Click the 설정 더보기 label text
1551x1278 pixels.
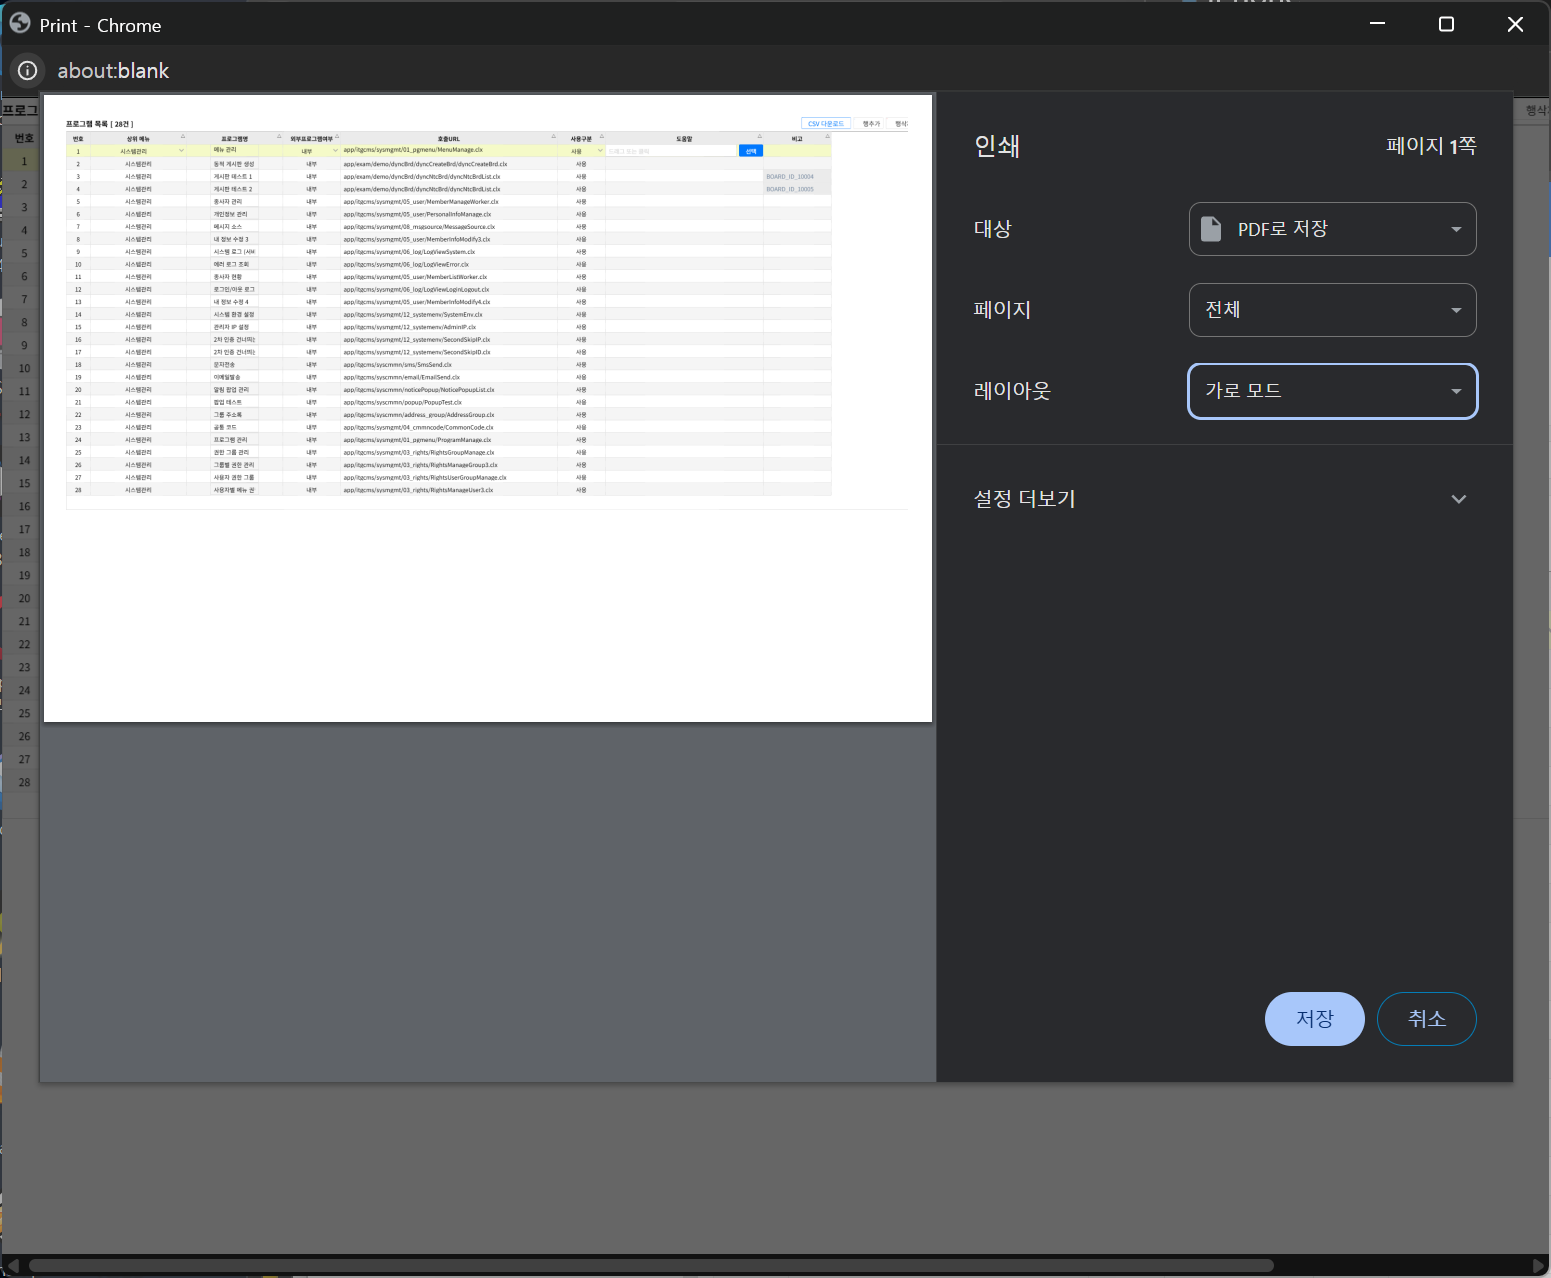[x=1024, y=499]
